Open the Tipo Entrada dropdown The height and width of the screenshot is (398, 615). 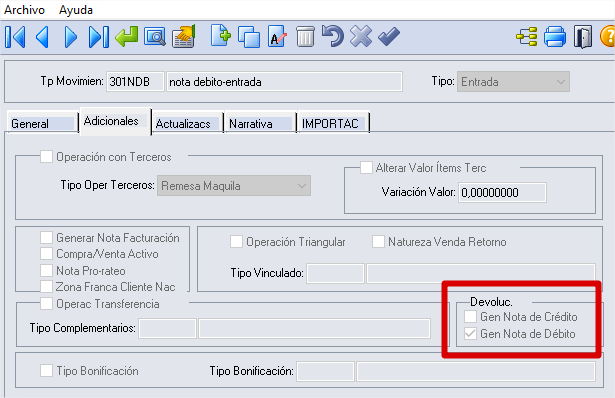pyautogui.click(x=513, y=82)
